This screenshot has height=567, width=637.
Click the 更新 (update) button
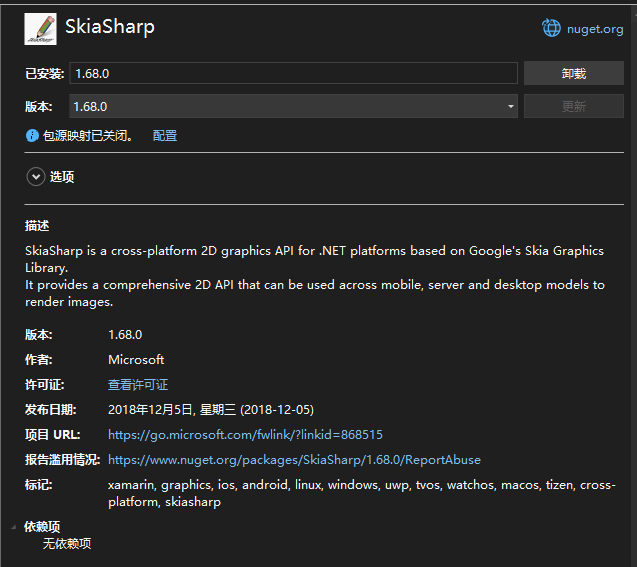[x=574, y=106]
